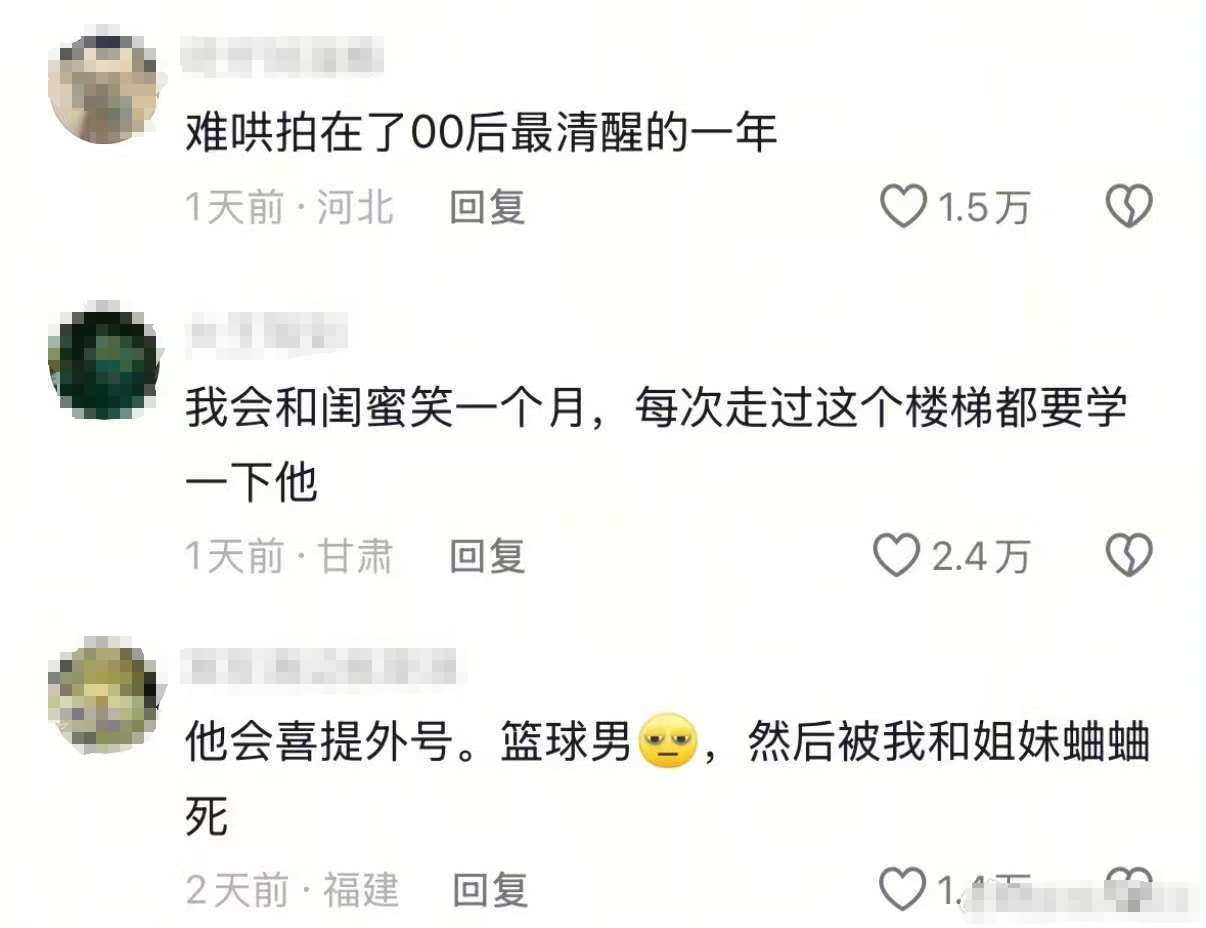1206x928 pixels.
Task: Open avatar of first commenter
Action: pos(102,90)
